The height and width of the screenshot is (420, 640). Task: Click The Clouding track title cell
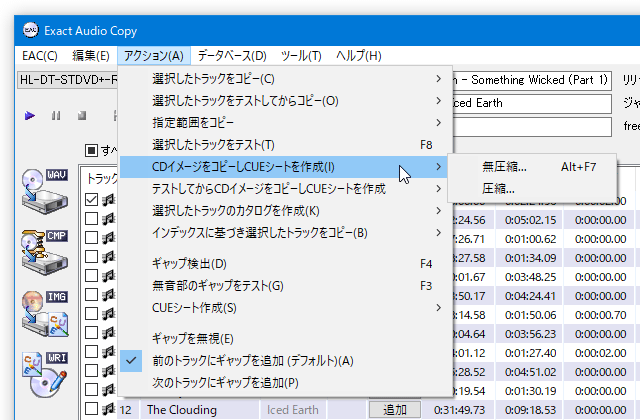[x=199, y=410]
